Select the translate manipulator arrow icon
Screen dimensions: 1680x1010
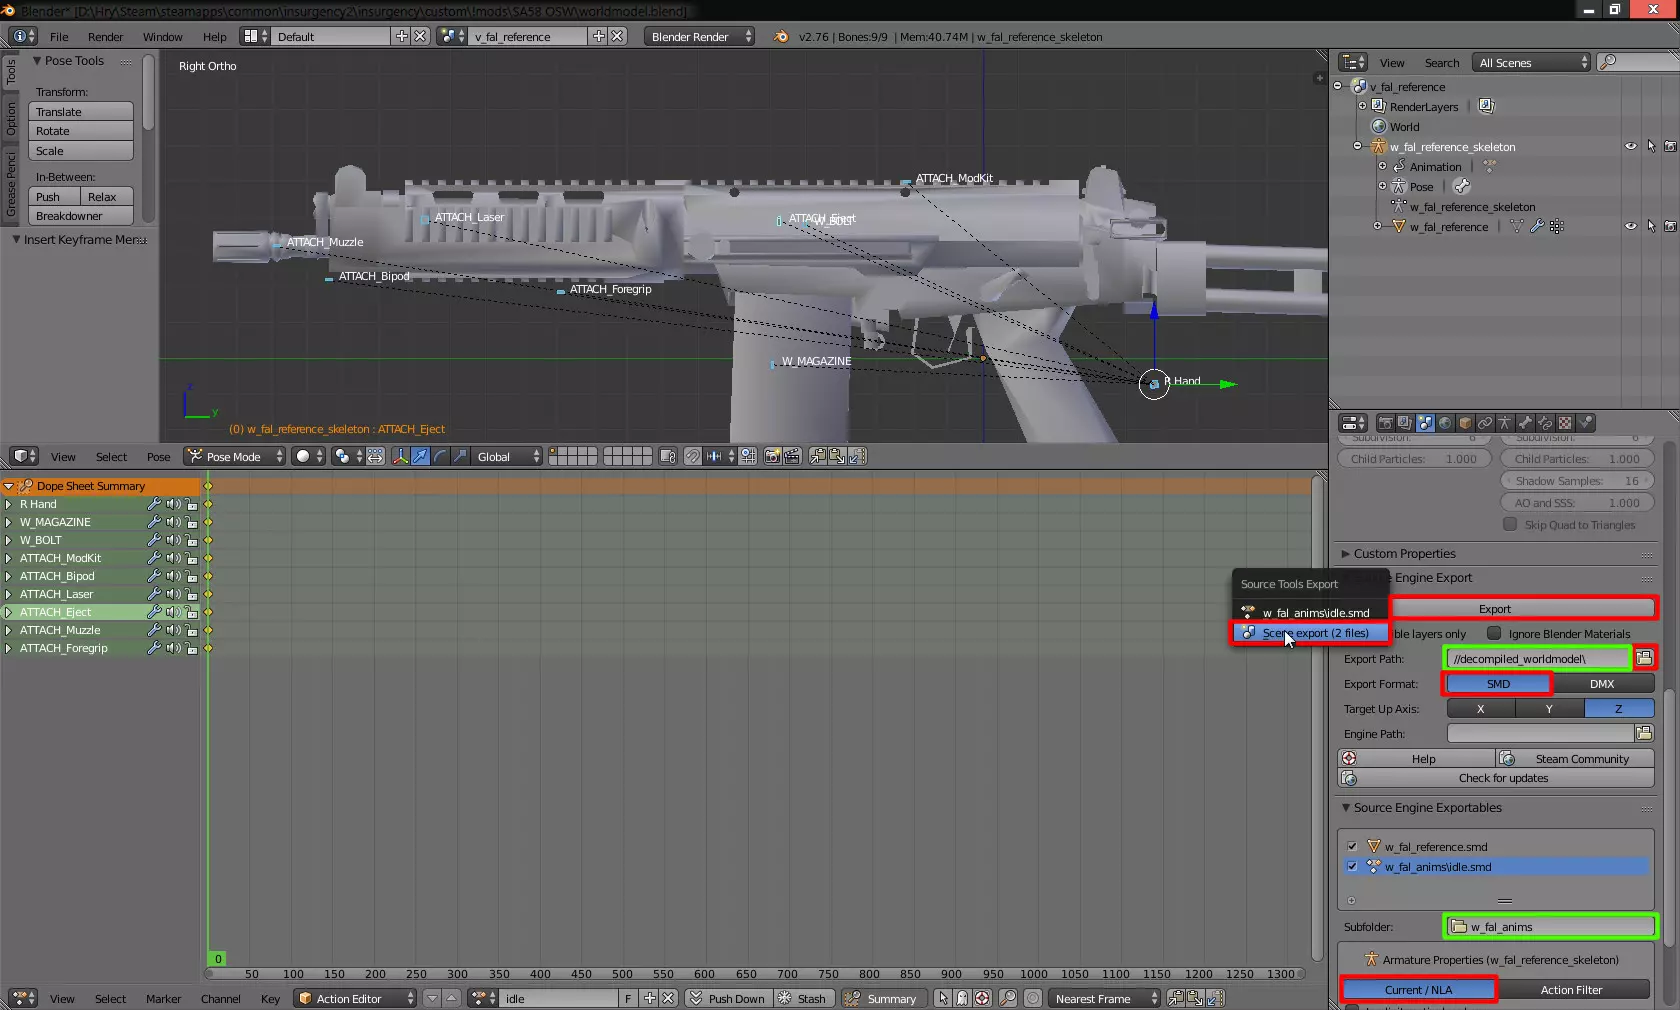coord(420,457)
